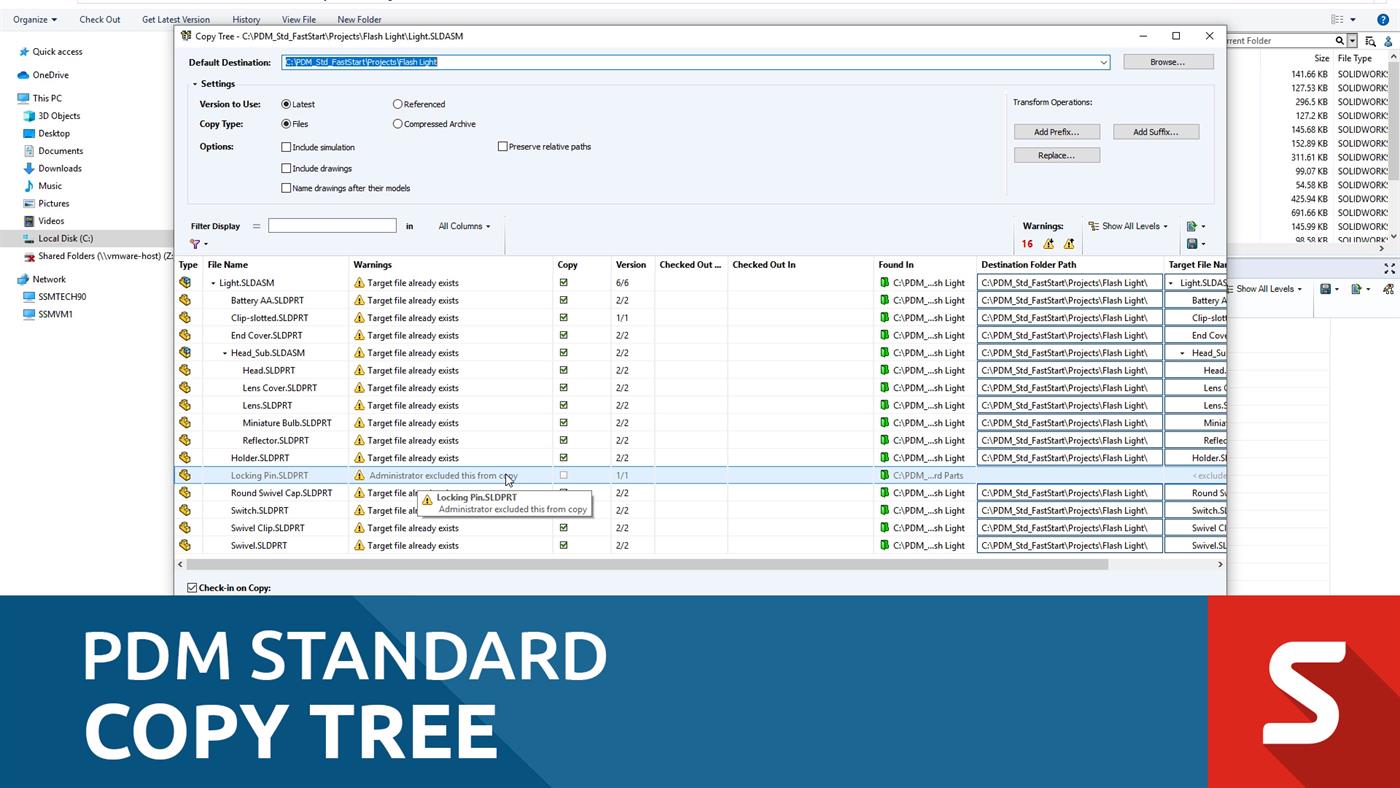Check the Copy checkbox for Locking Pin.SLDPRT
The width and height of the screenshot is (1400, 788).
click(x=563, y=475)
